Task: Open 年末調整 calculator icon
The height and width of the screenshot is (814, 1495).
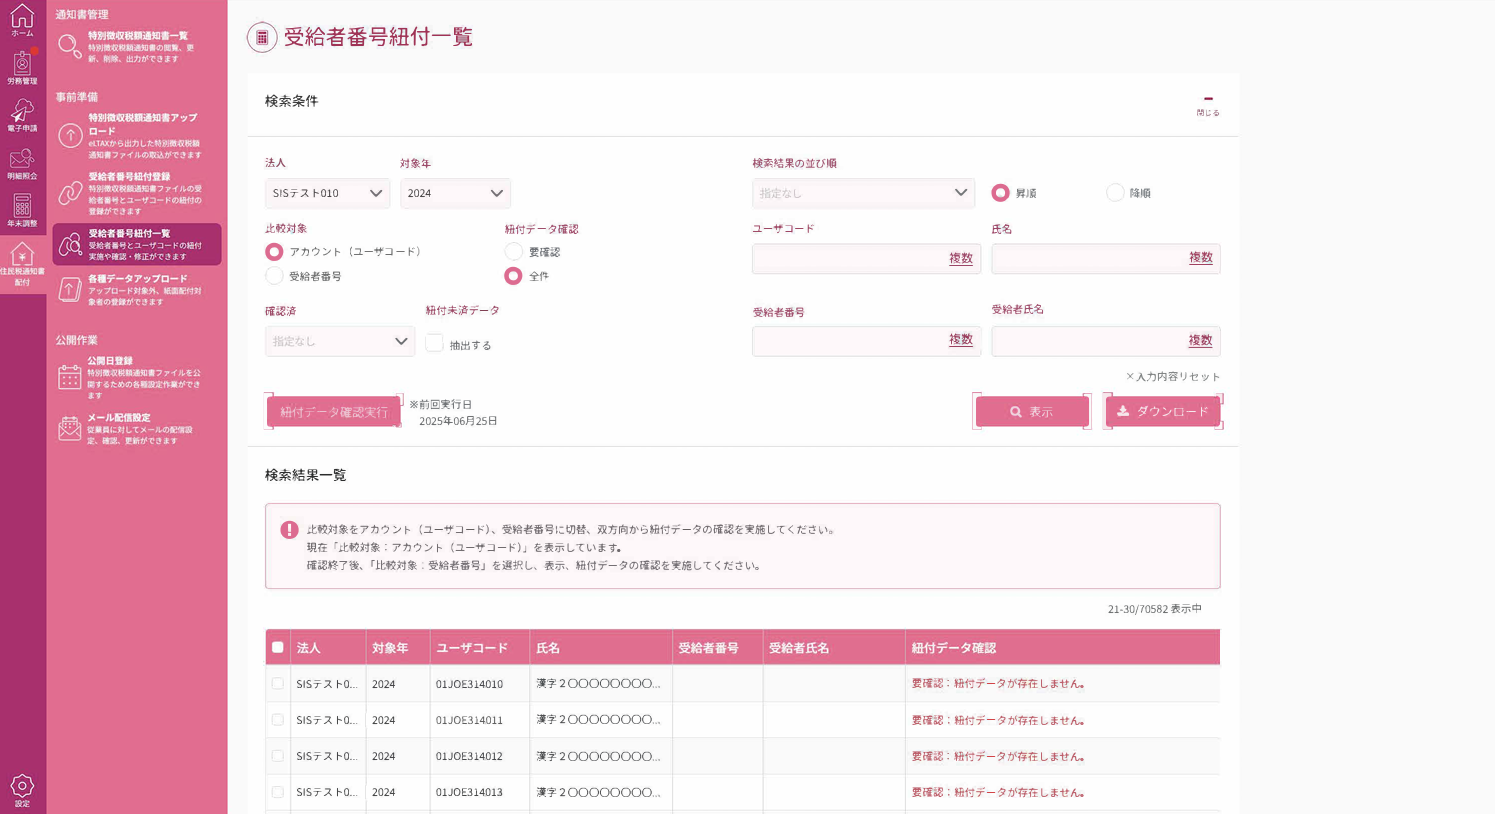Action: click(x=22, y=210)
